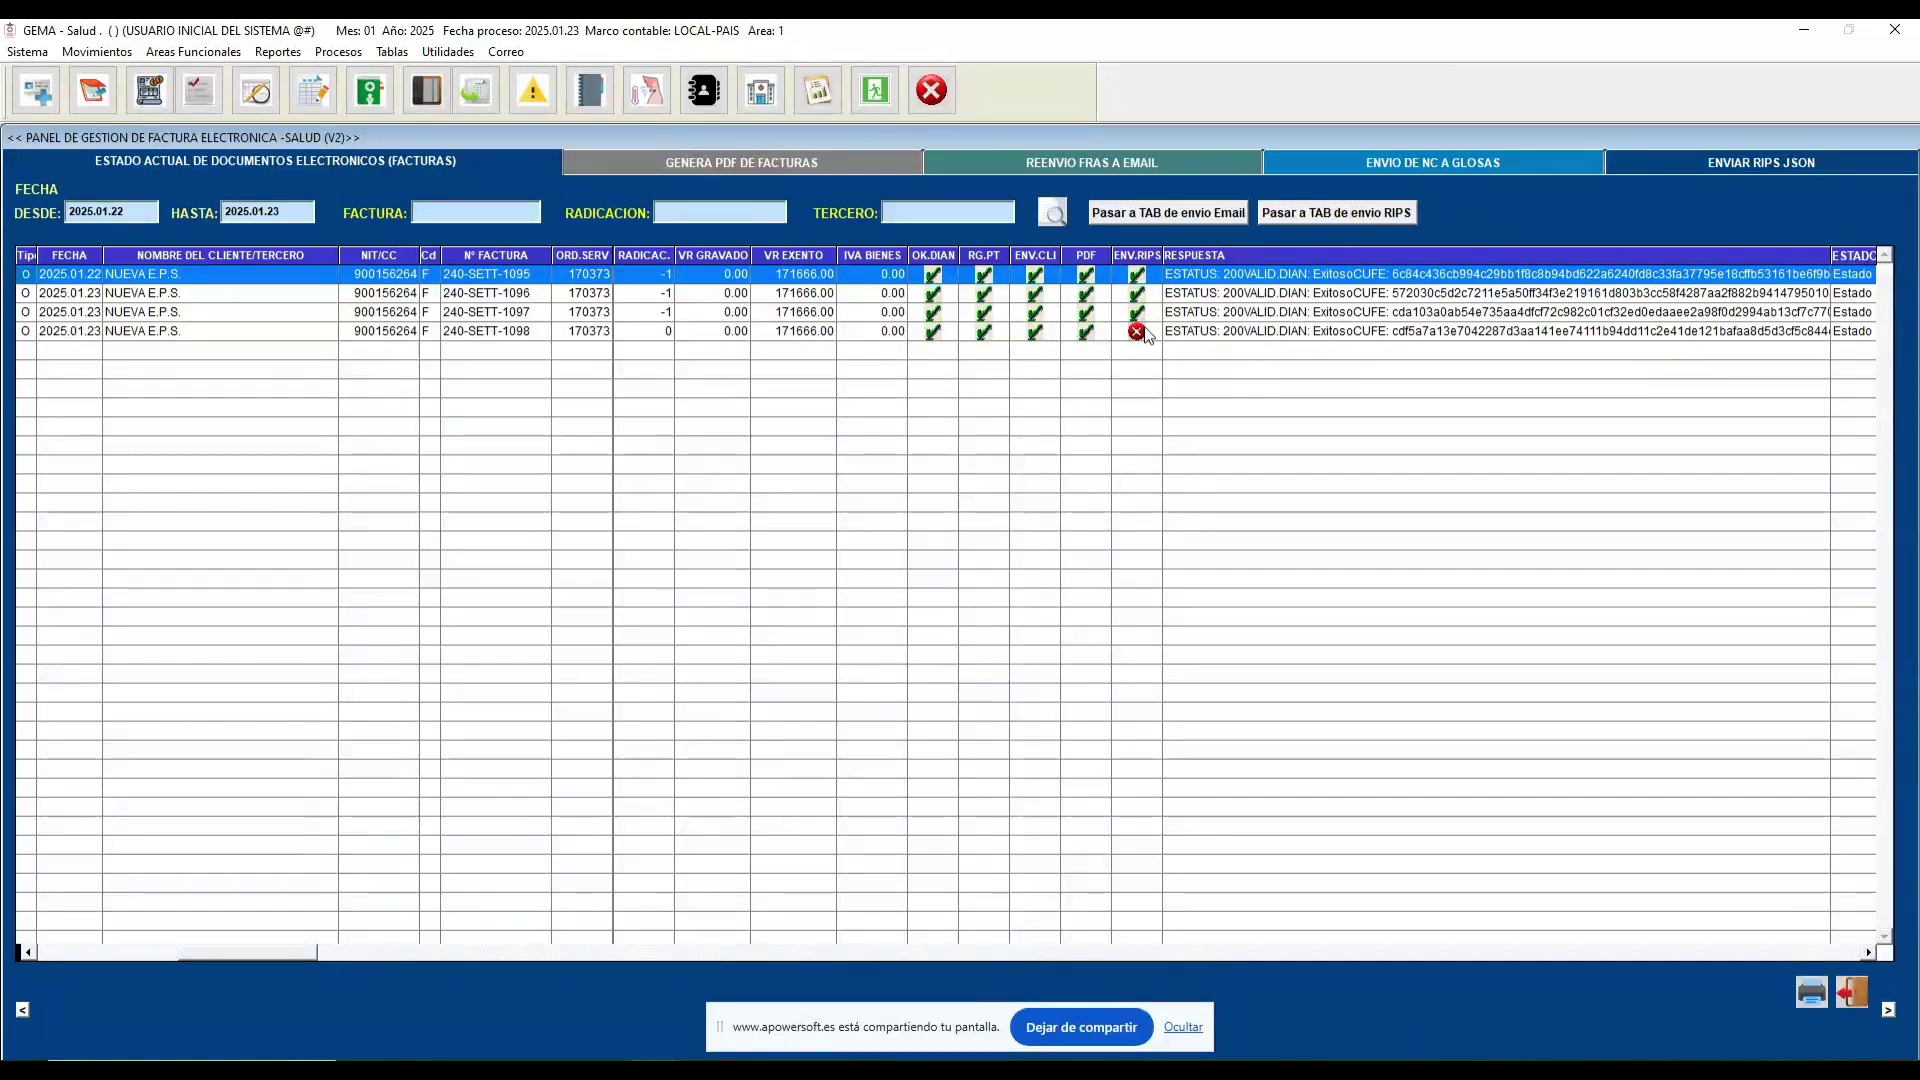Image resolution: width=1920 pixels, height=1080 pixels.
Task: Click the OK.DIAN checkmark for invoice 240-SETT-1097
Action: point(932,312)
